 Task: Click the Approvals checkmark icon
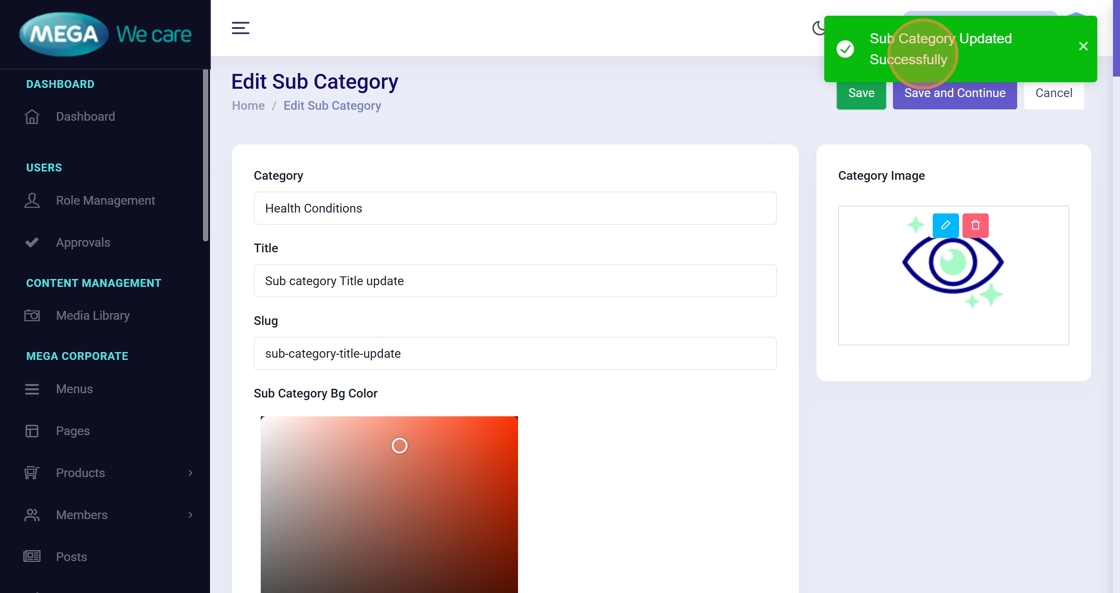pyautogui.click(x=32, y=243)
